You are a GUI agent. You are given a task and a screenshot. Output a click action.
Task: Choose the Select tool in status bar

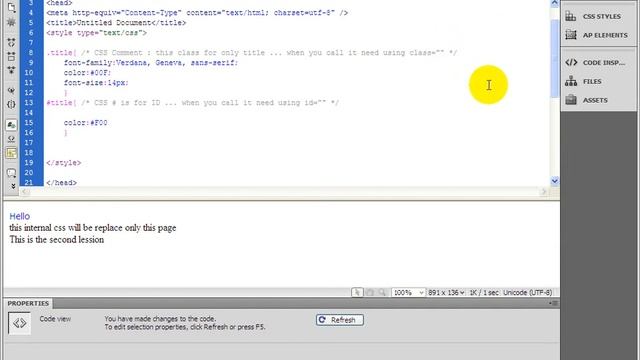point(357,292)
